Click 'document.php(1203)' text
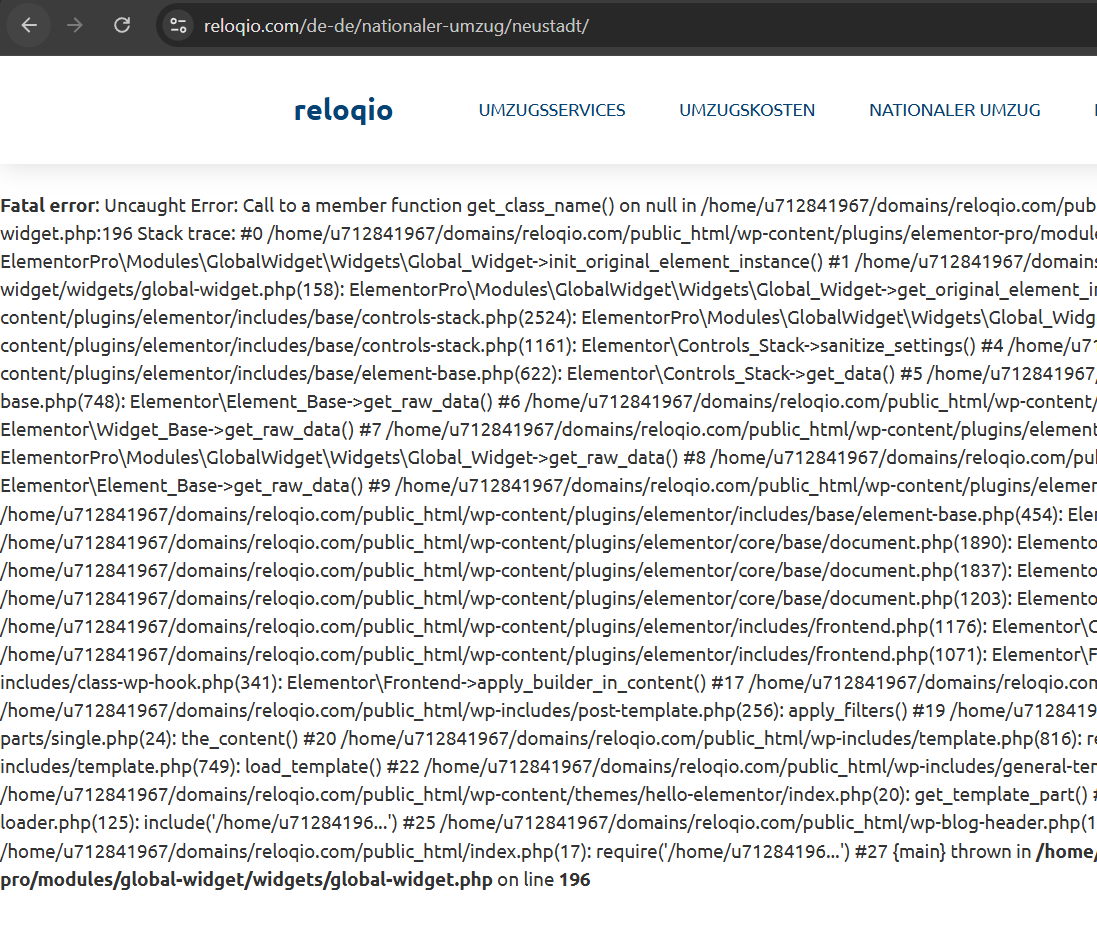 (x=920, y=598)
